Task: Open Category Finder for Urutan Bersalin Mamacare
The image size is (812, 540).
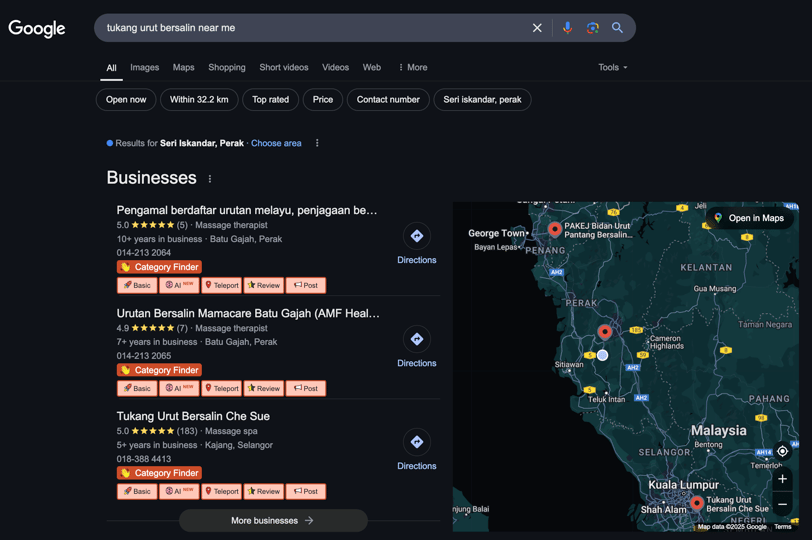Action: (160, 370)
